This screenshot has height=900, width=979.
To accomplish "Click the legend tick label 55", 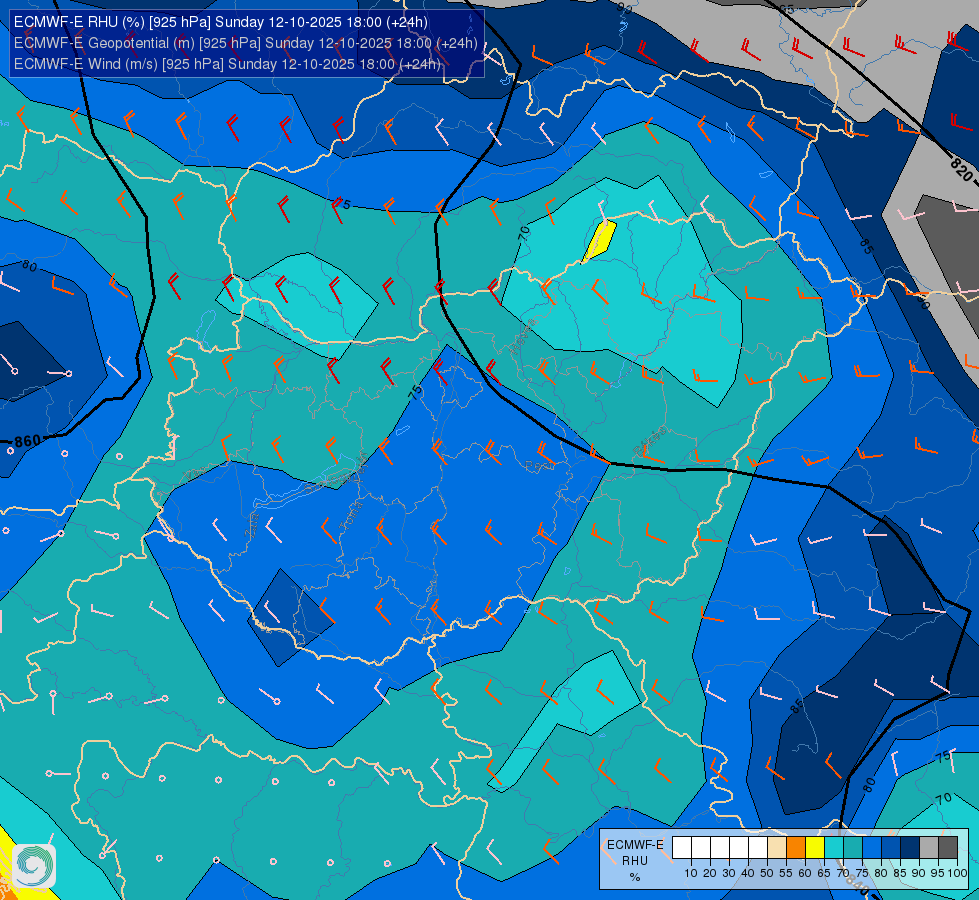I will click(x=786, y=873).
